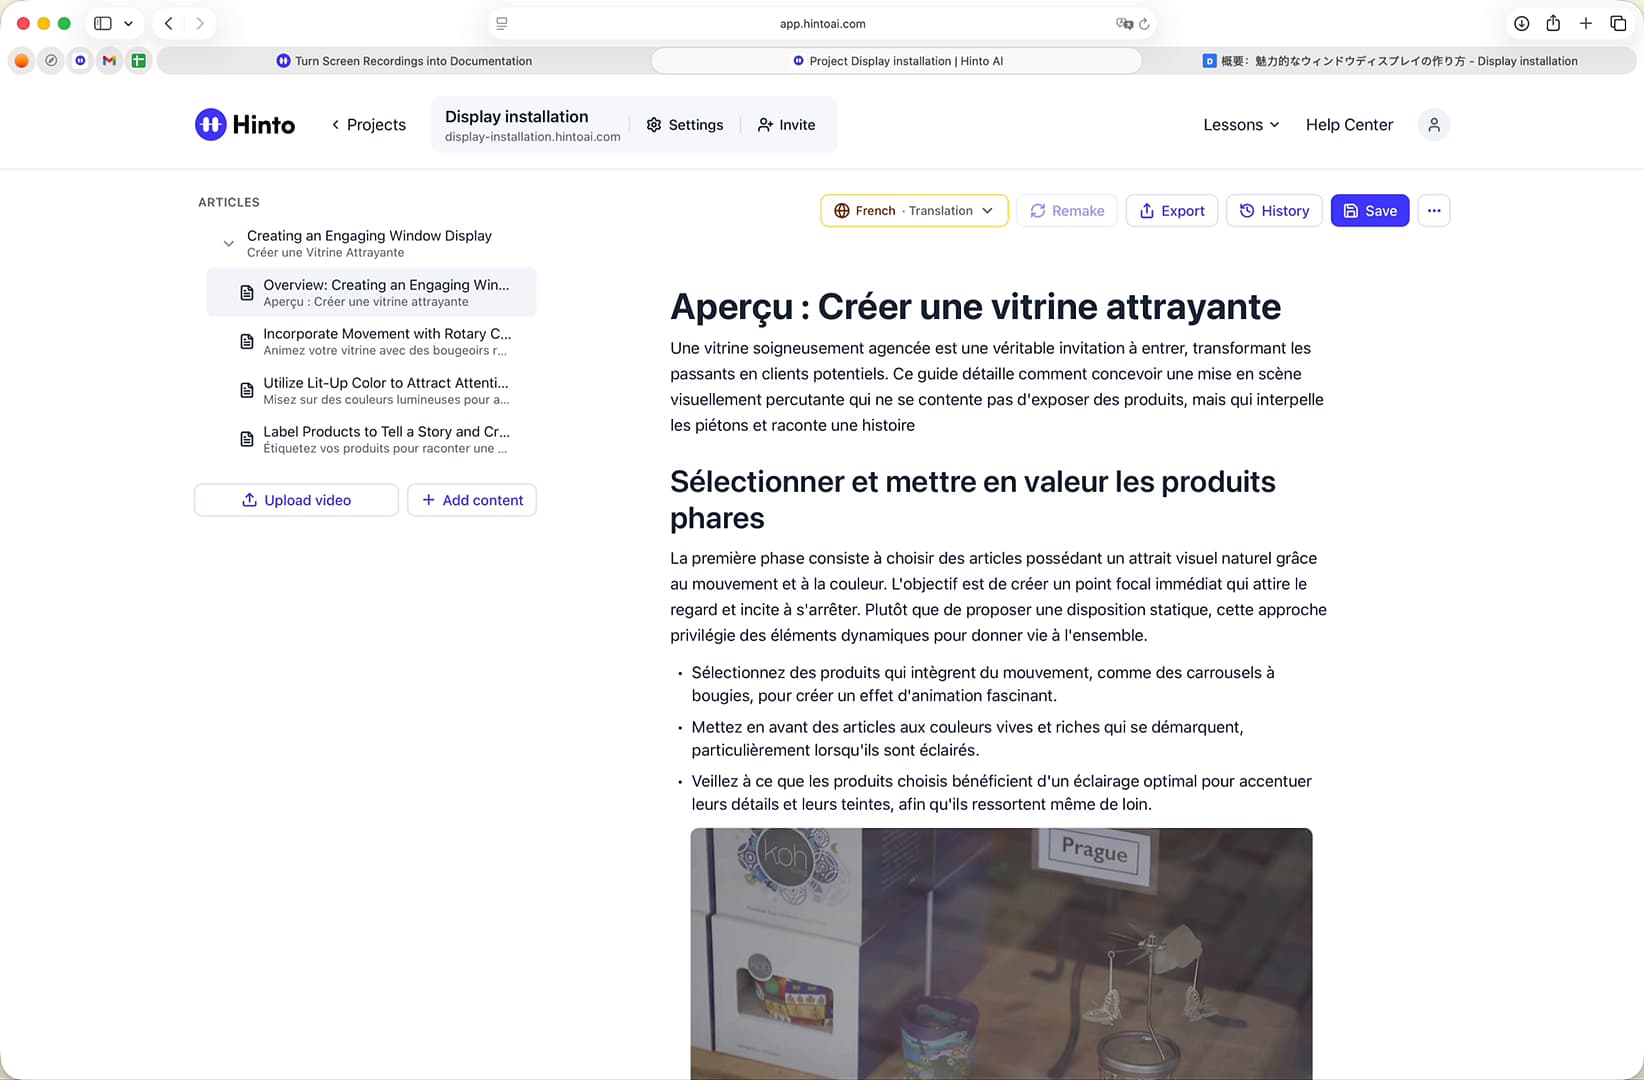The height and width of the screenshot is (1080, 1644).
Task: Open the tab overview icon
Action: pos(1618,24)
